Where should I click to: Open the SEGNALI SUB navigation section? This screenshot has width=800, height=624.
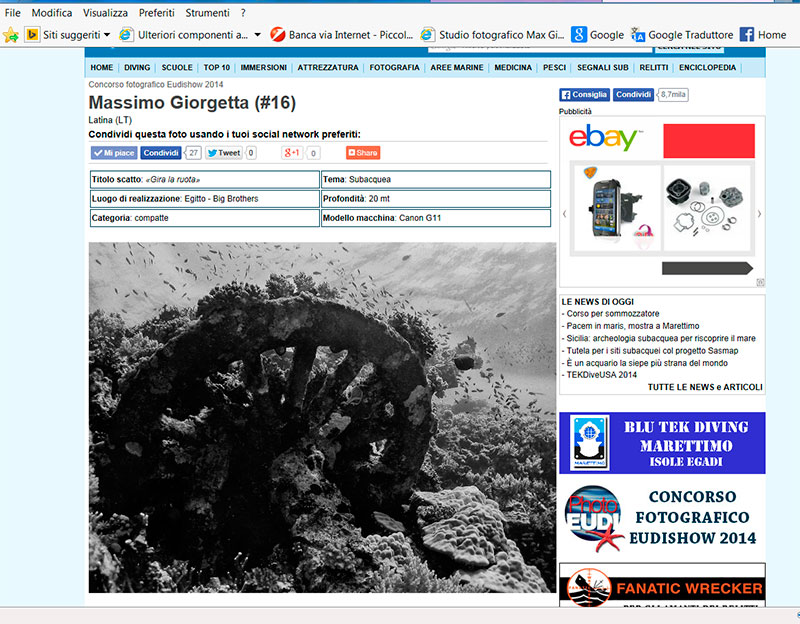click(603, 67)
